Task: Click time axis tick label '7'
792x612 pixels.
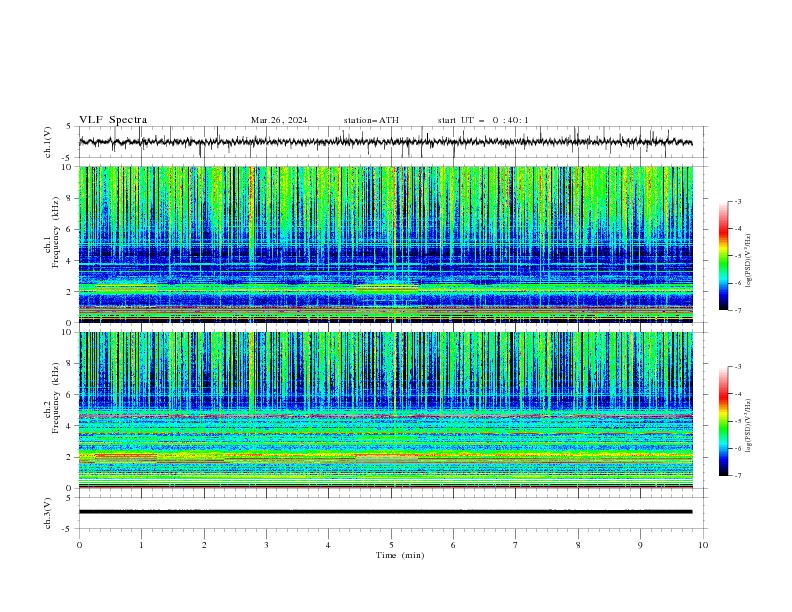Action: [x=516, y=545]
